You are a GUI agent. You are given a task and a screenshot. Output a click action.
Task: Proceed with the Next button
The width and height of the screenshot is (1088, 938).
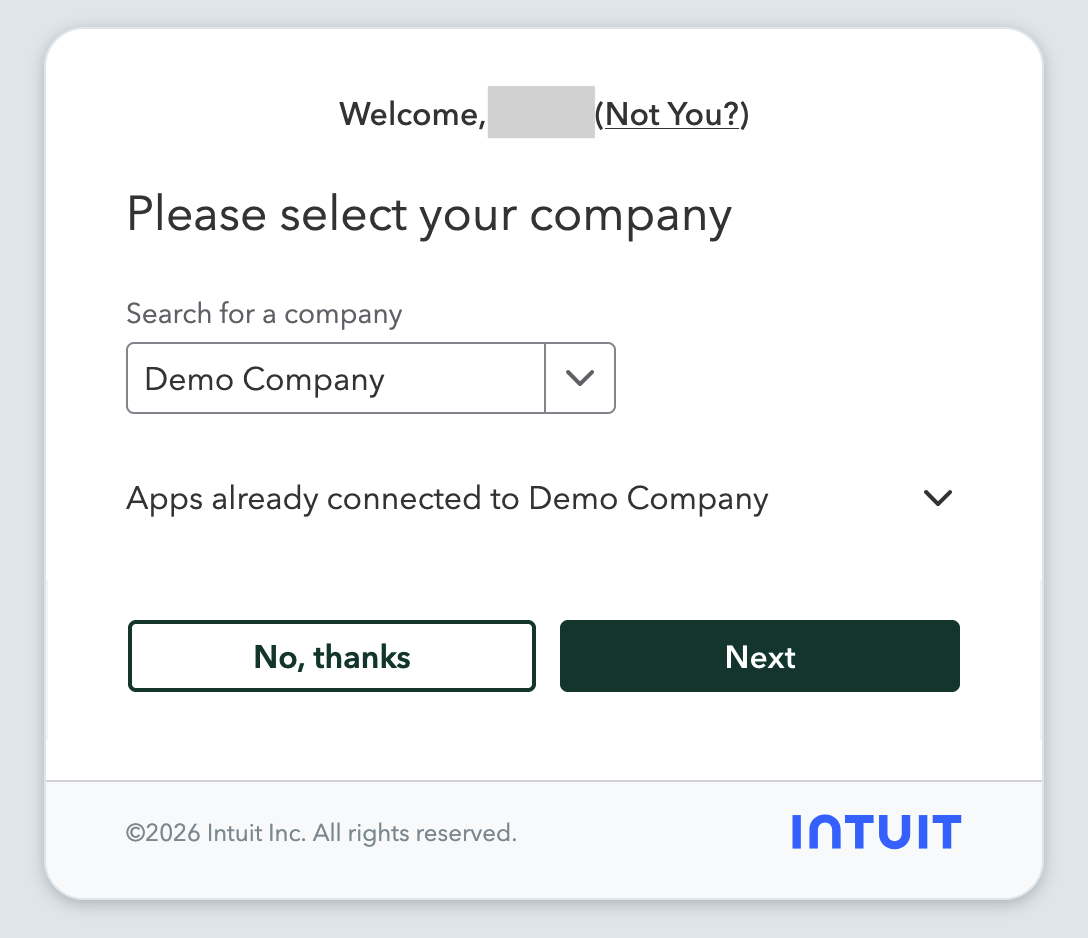pyautogui.click(x=760, y=656)
